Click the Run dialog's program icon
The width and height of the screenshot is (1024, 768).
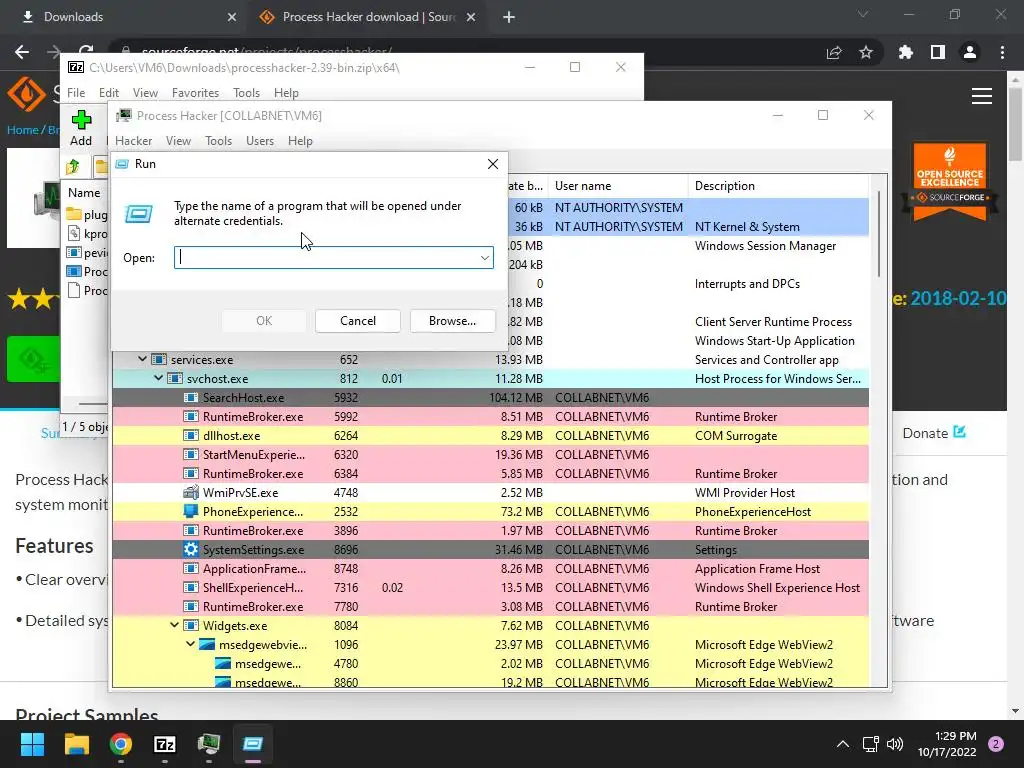[138, 214]
